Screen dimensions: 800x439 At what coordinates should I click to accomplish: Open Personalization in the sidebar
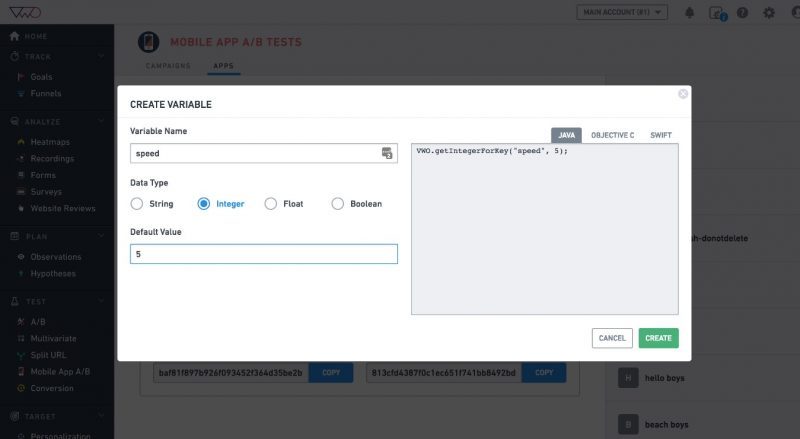(x=60, y=435)
